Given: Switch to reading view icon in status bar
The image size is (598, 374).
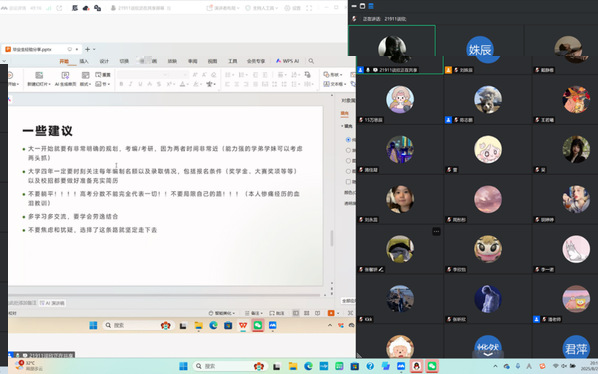Looking at the screenshot, I should [x=317, y=313].
